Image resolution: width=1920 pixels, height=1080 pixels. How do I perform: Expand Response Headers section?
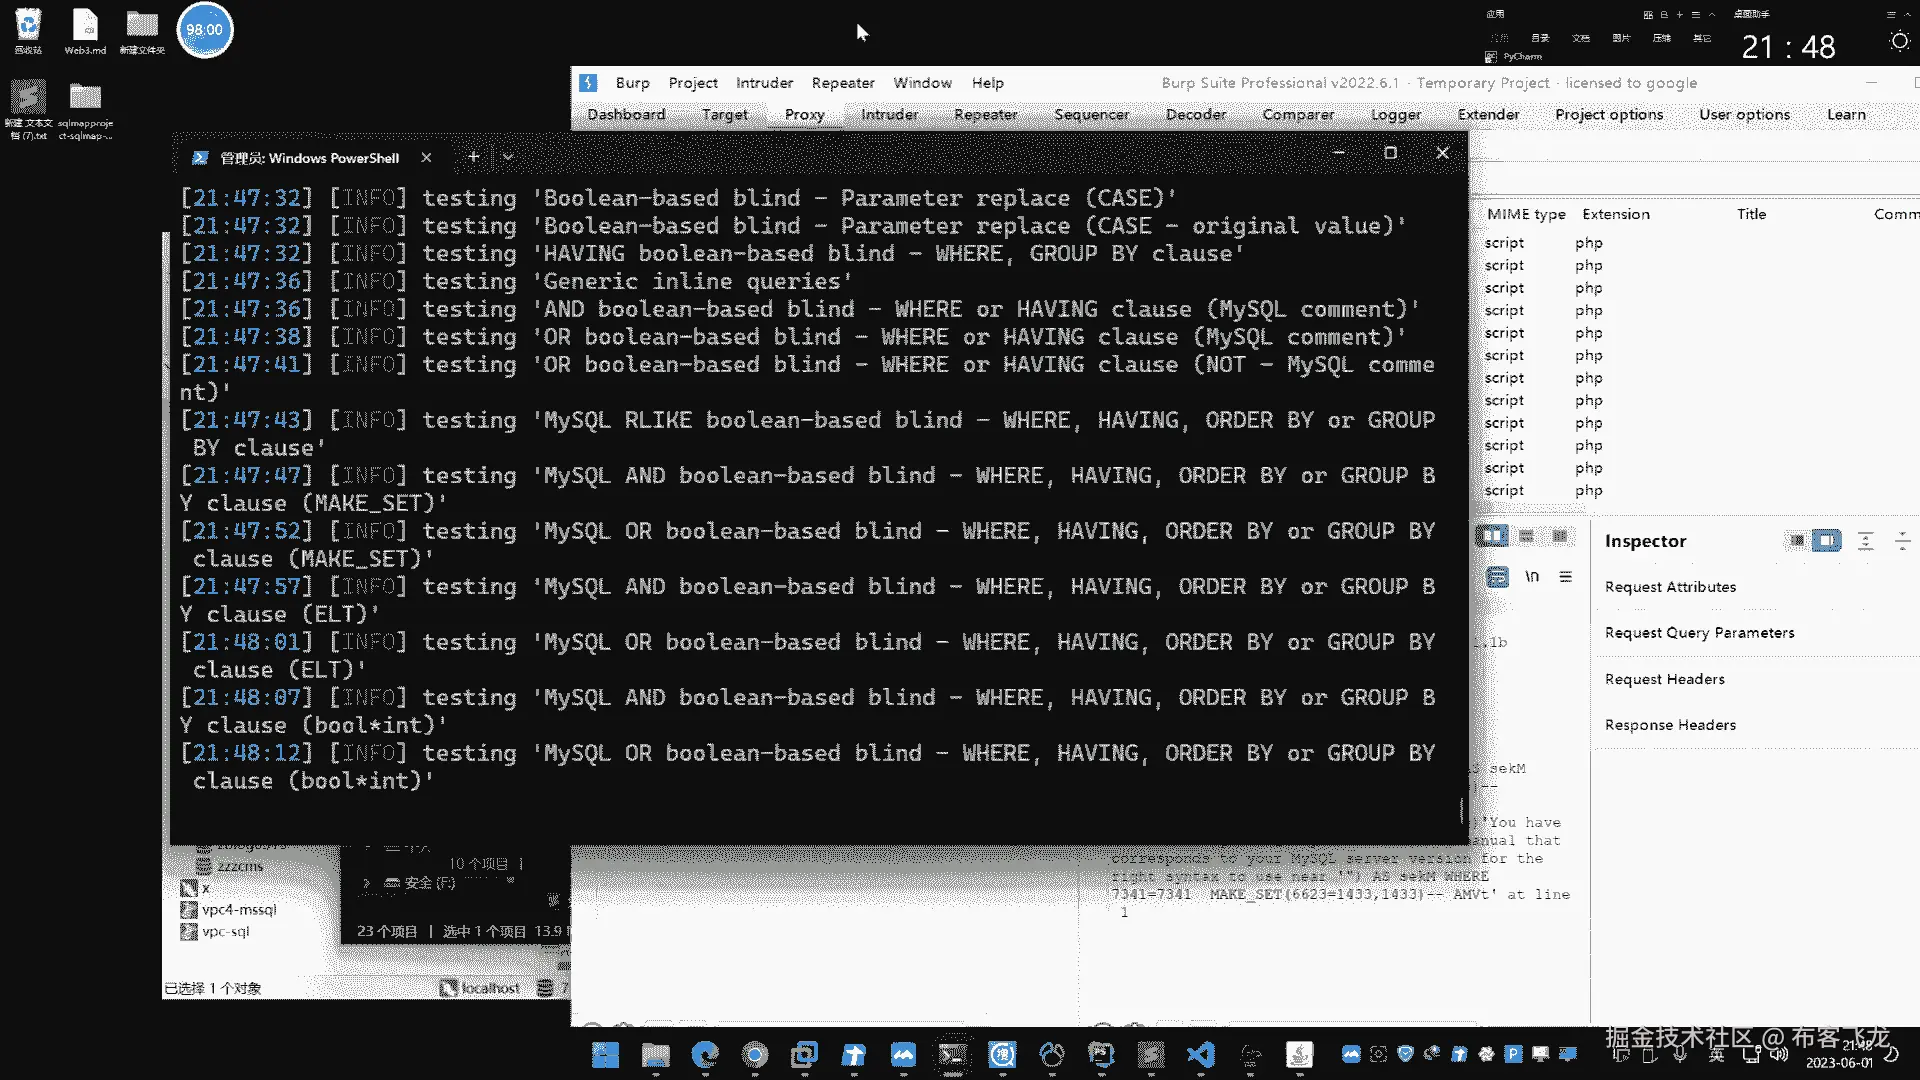tap(1670, 725)
